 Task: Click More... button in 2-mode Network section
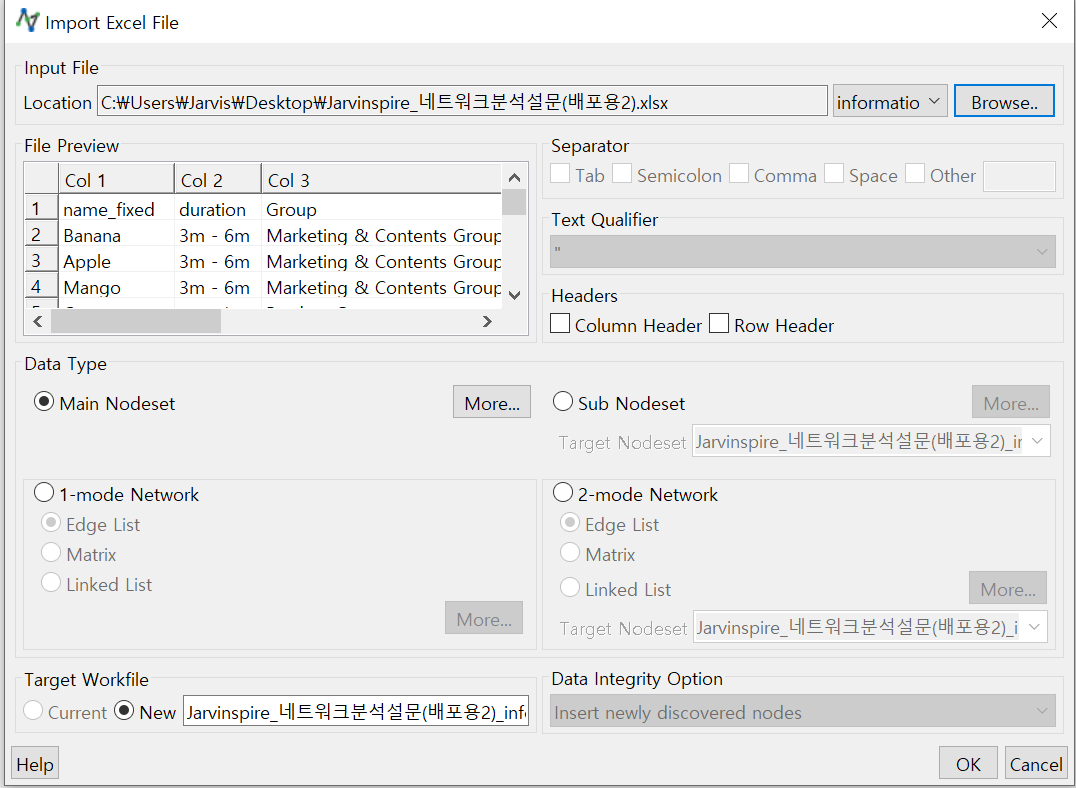coord(1008,588)
